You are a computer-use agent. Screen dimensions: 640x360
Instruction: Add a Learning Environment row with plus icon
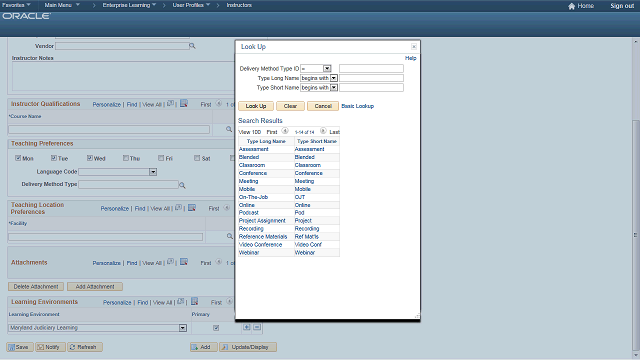(x=247, y=327)
